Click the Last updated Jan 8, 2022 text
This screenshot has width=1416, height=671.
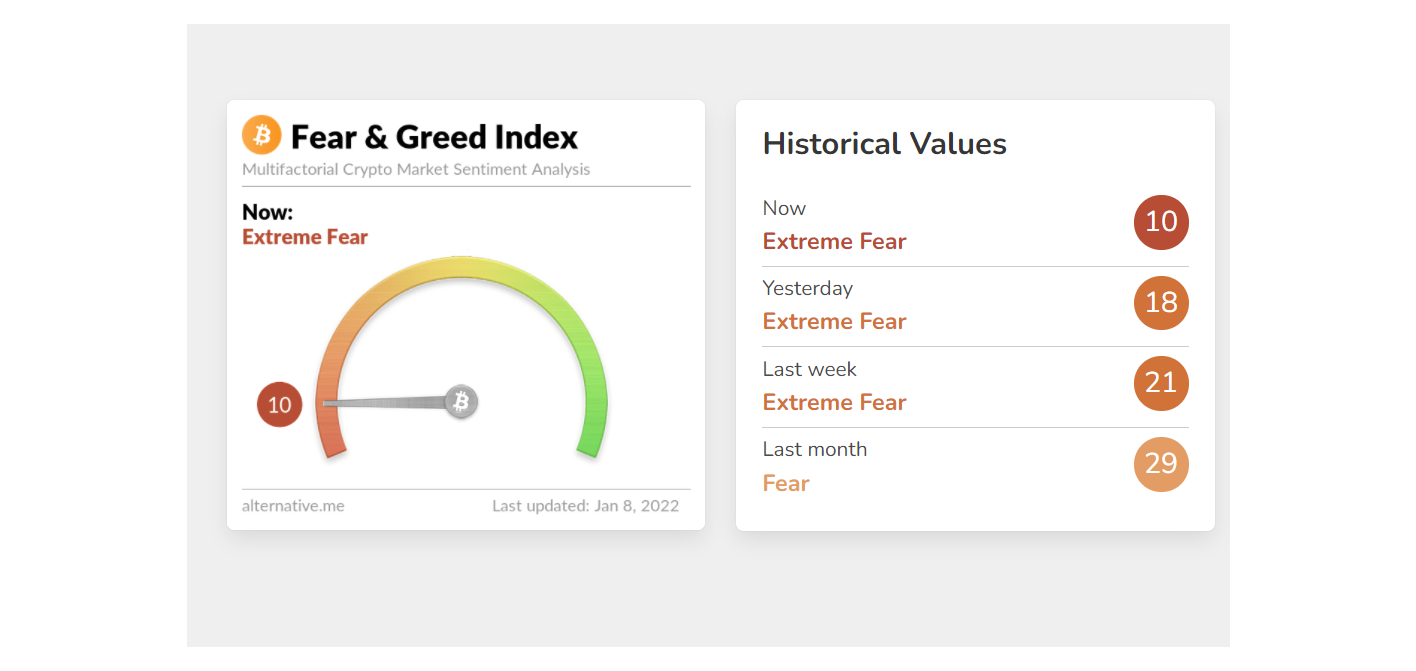coord(585,506)
